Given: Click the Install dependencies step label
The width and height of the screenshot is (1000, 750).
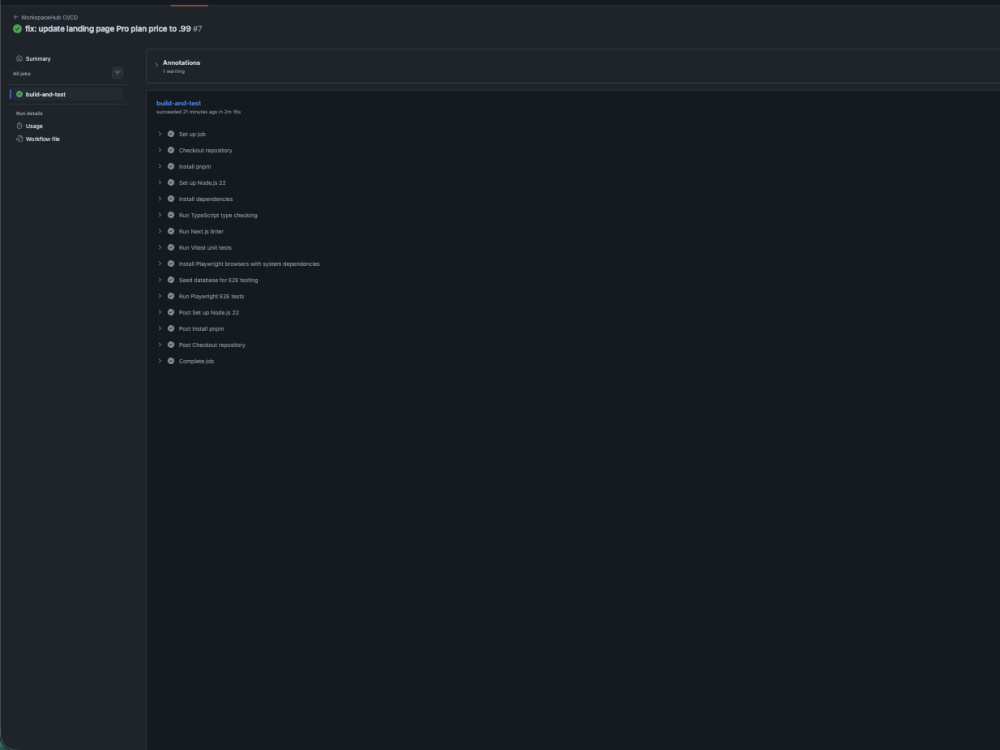Looking at the screenshot, I should coord(206,200).
